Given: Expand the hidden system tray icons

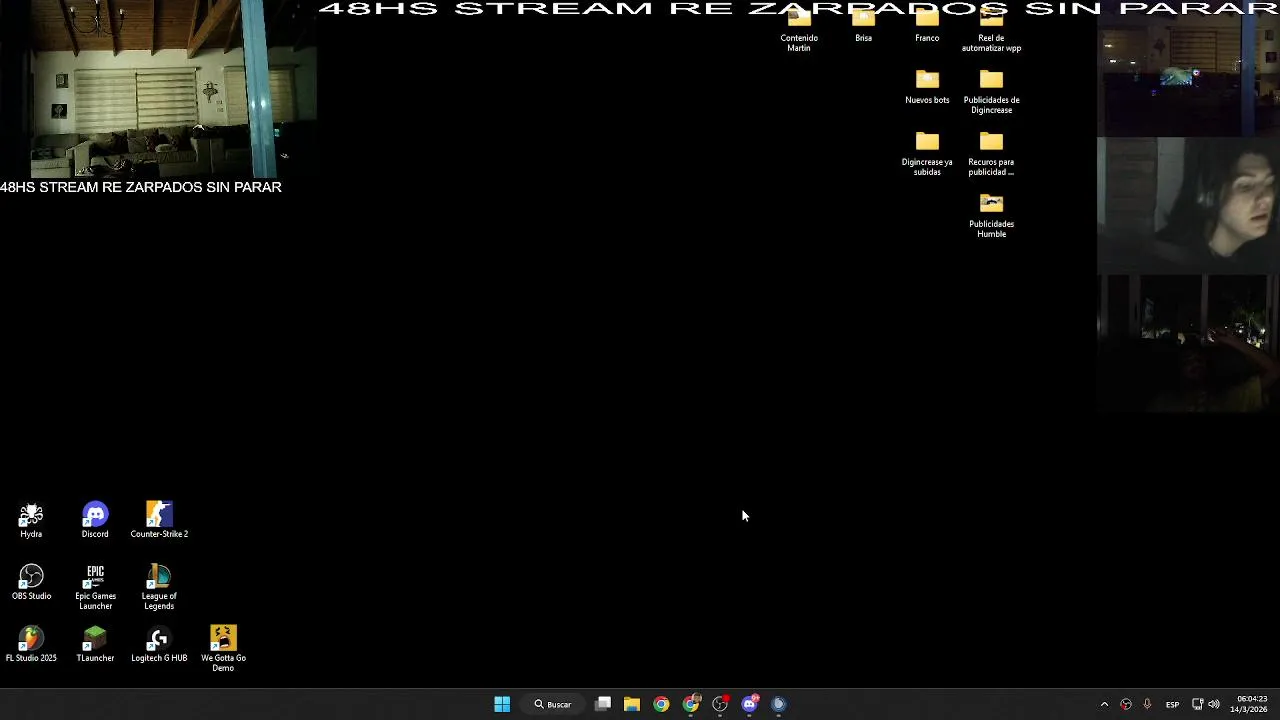Looking at the screenshot, I should click(x=1104, y=704).
